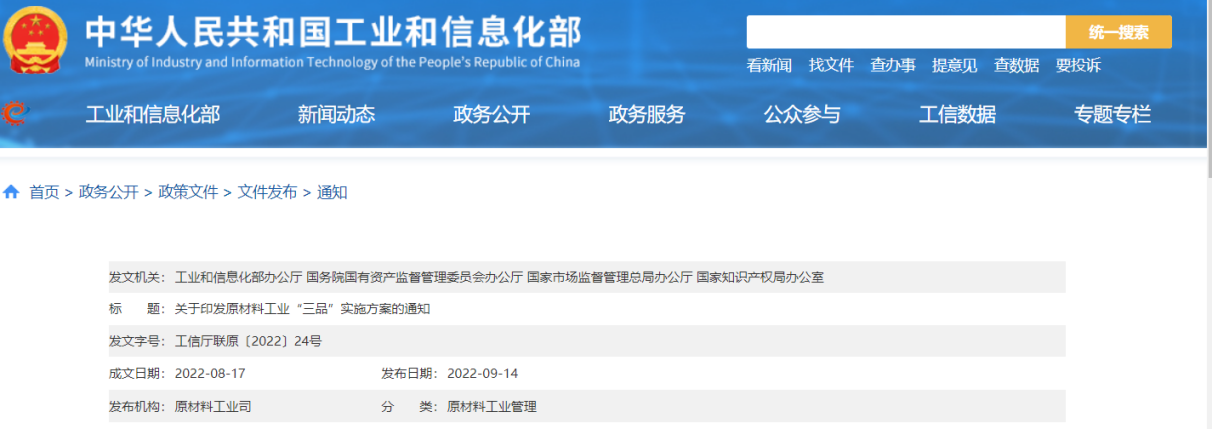Click the national emblem logo
1212x429 pixels.
(34, 39)
